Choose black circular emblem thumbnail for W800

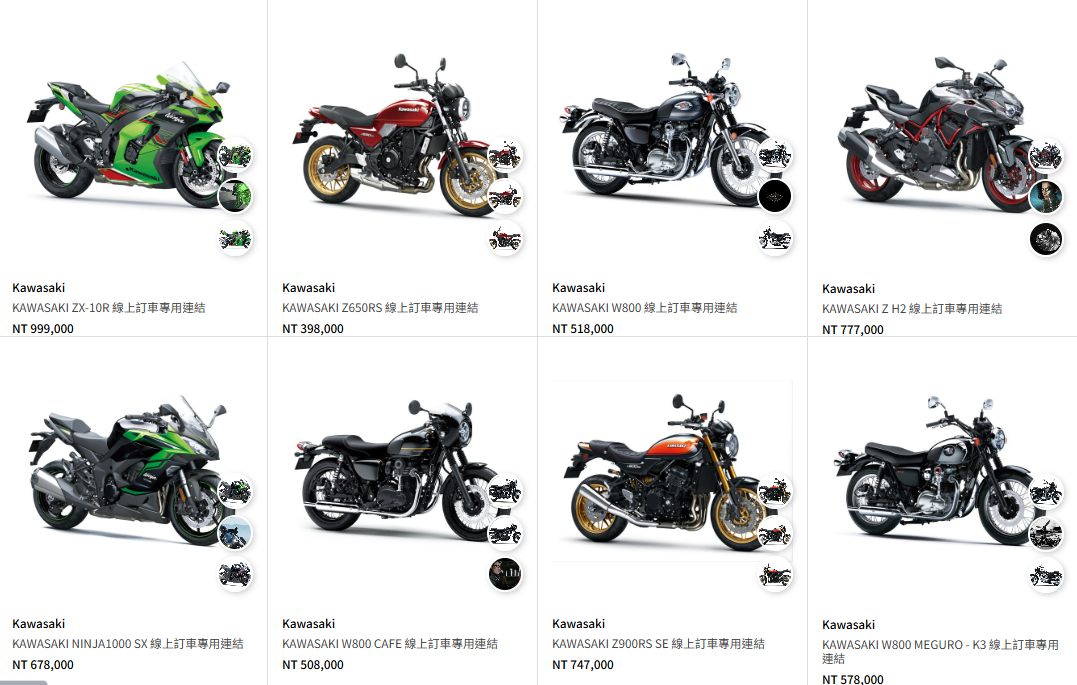775,196
